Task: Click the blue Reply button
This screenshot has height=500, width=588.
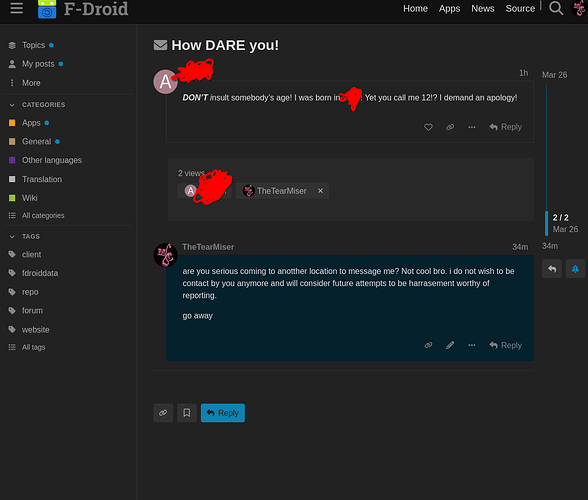Action: [223, 413]
